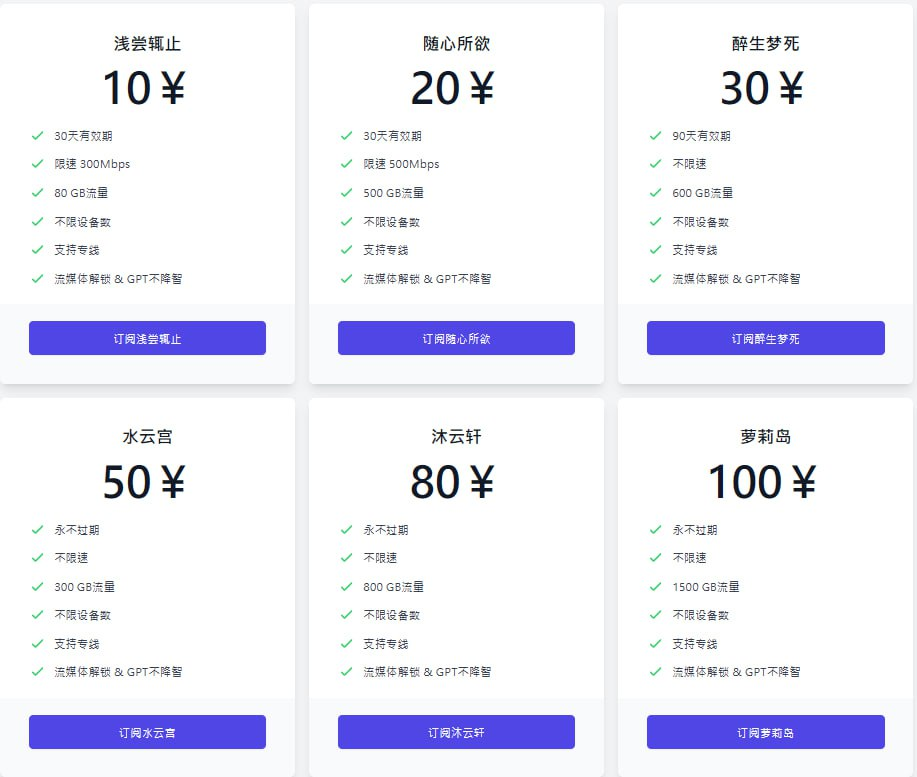This screenshot has height=777, width=917.
Task: Click the 订阅随心所欲 subscribe button
Action: [x=455, y=337]
